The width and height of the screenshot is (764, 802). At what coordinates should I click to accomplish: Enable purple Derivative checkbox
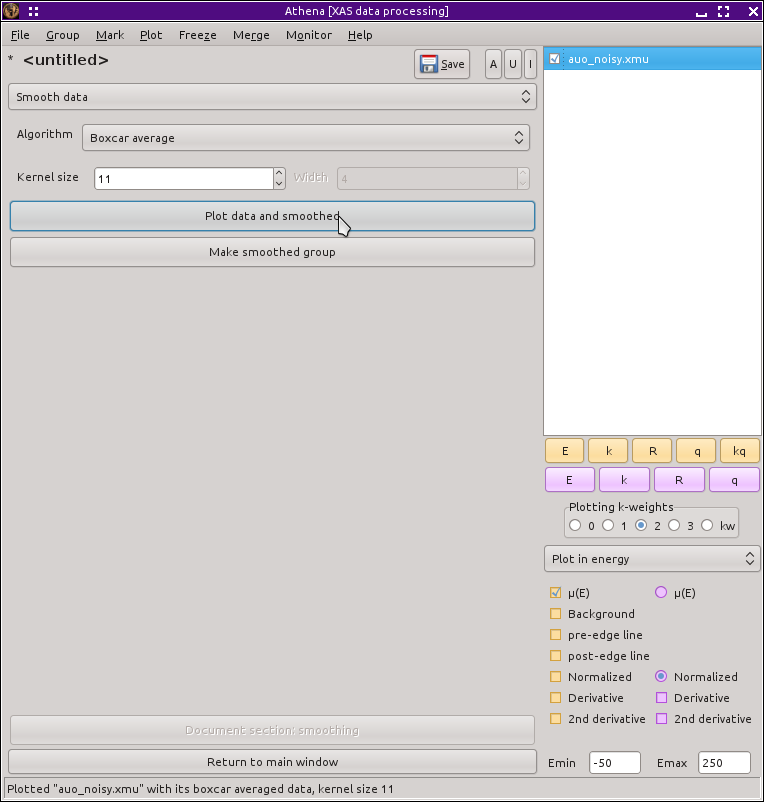(x=661, y=697)
